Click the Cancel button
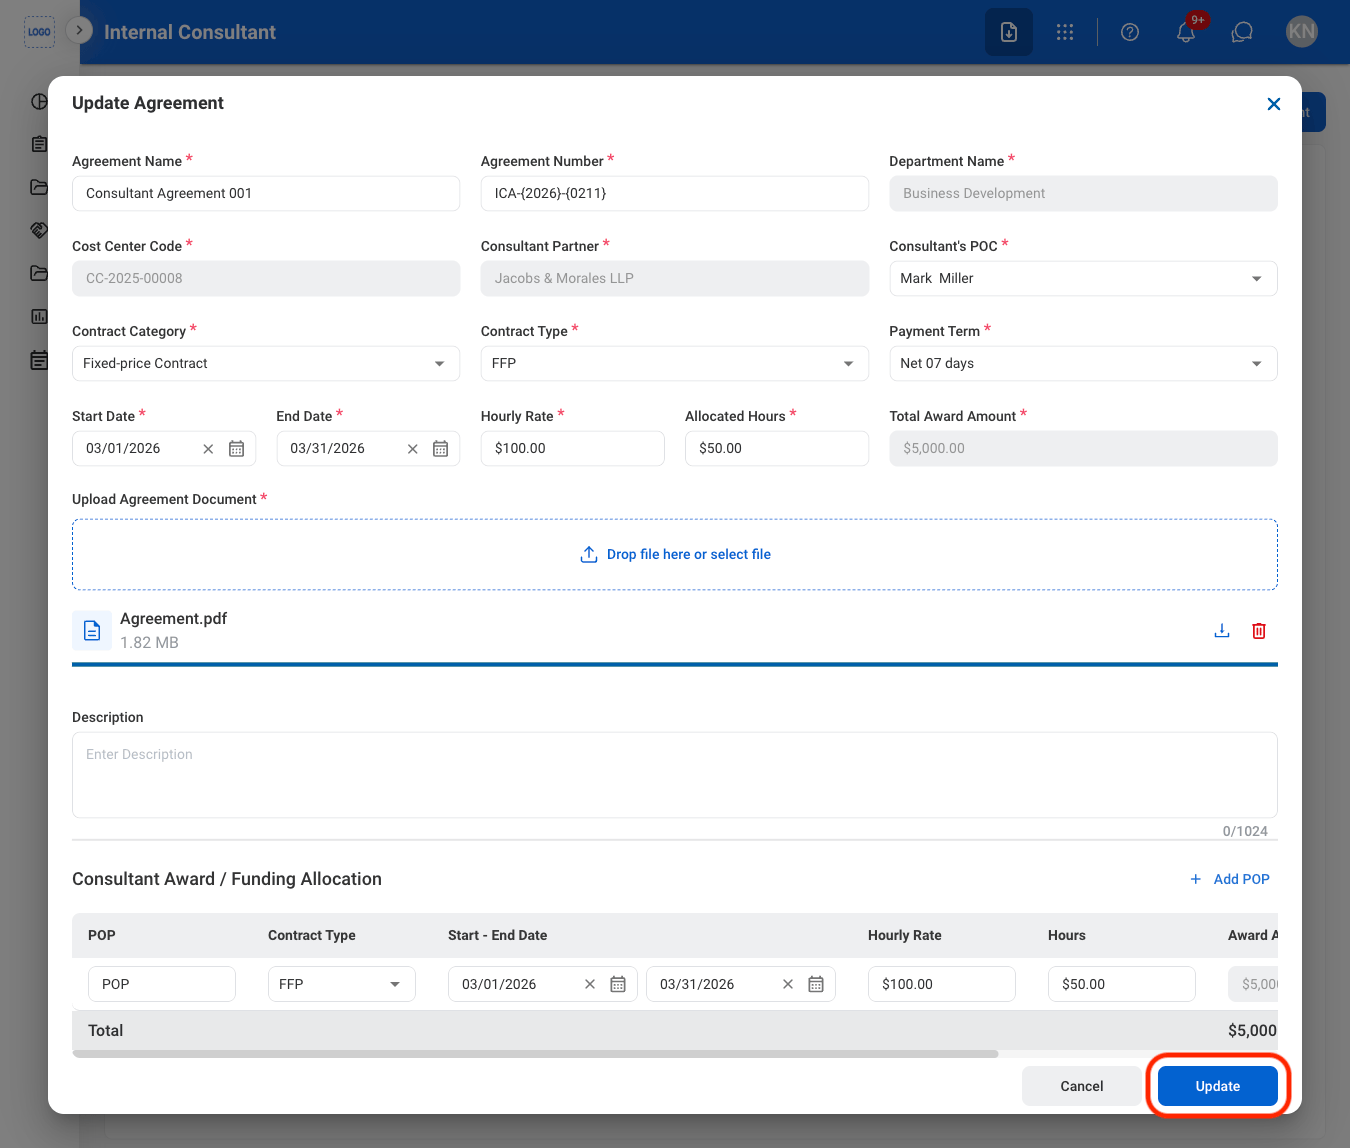Screen dimensions: 1350x1148 [x=1082, y=1086]
